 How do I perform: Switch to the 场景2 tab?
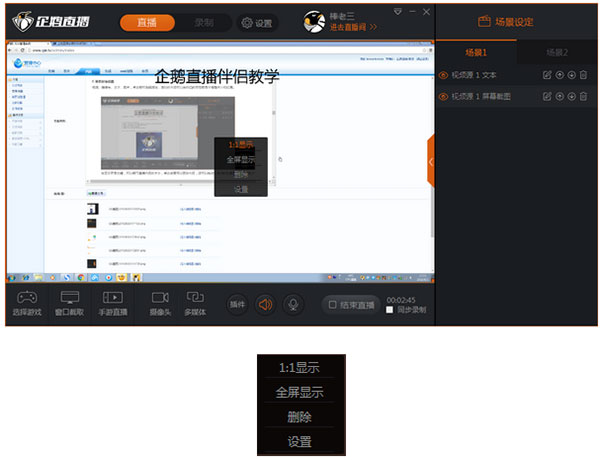[x=557, y=52]
